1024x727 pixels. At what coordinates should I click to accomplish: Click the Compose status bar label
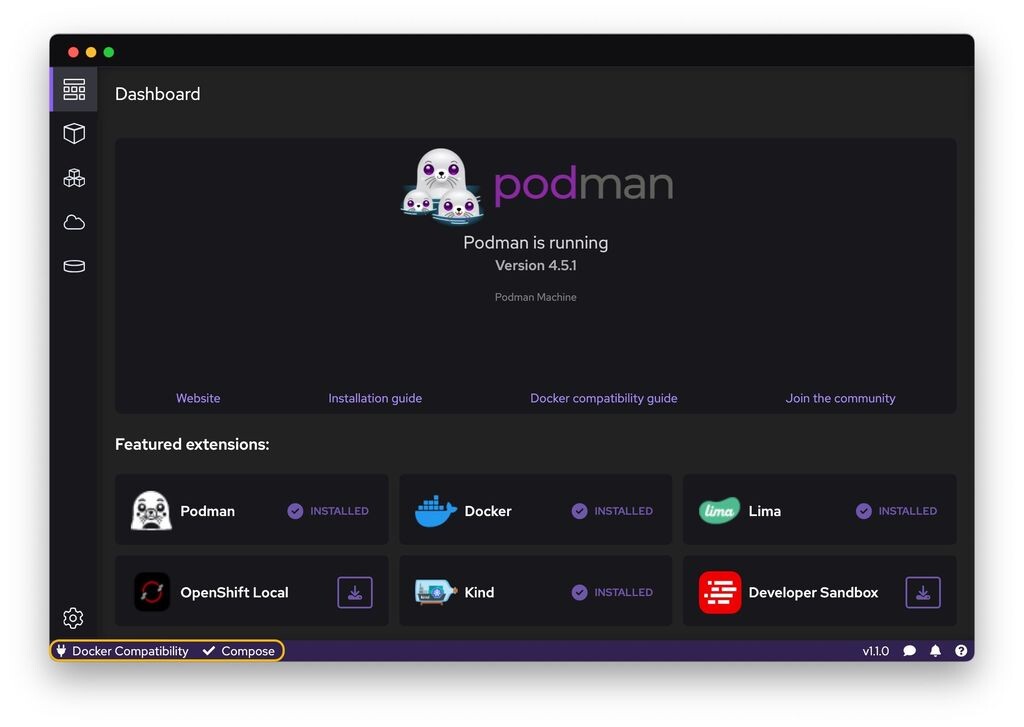click(248, 651)
